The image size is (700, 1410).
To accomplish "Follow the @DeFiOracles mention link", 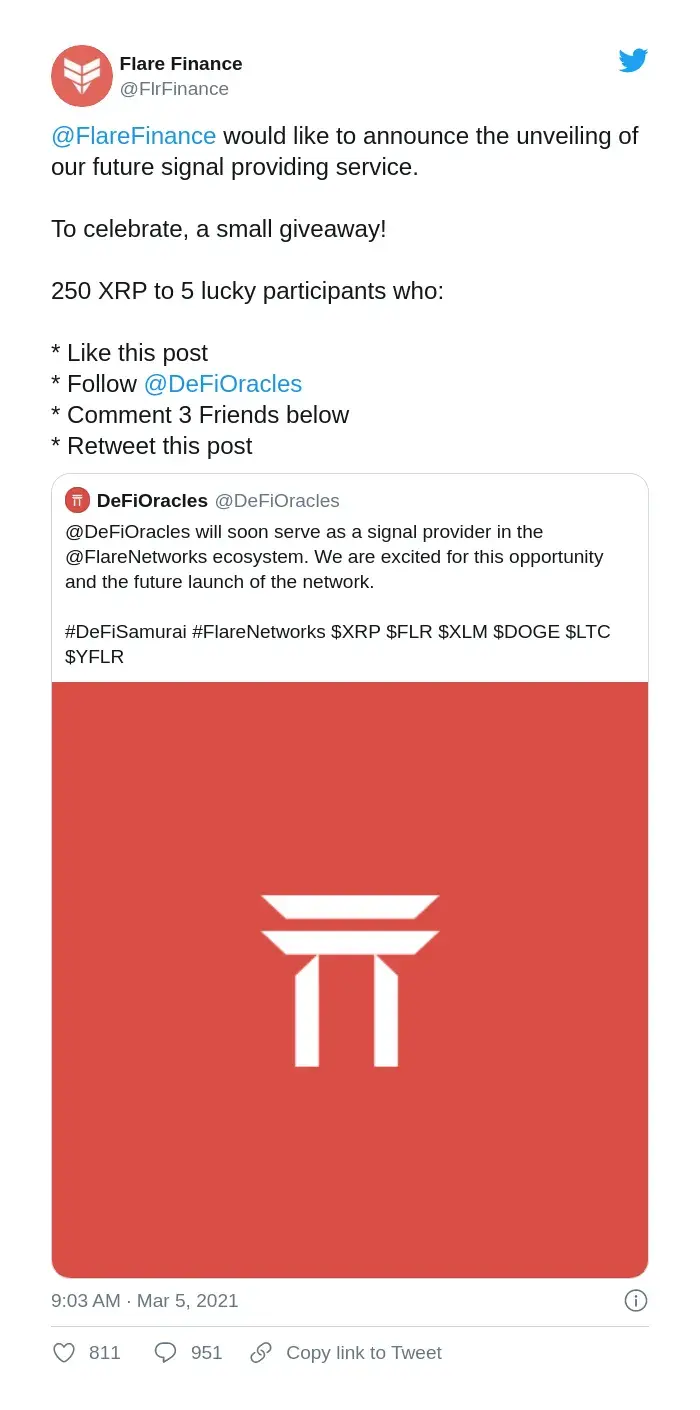I will [224, 383].
